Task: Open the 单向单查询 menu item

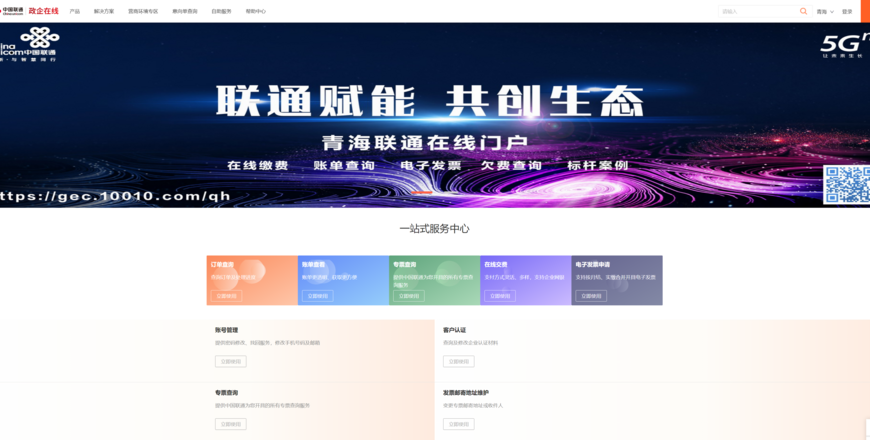Action: [185, 11]
